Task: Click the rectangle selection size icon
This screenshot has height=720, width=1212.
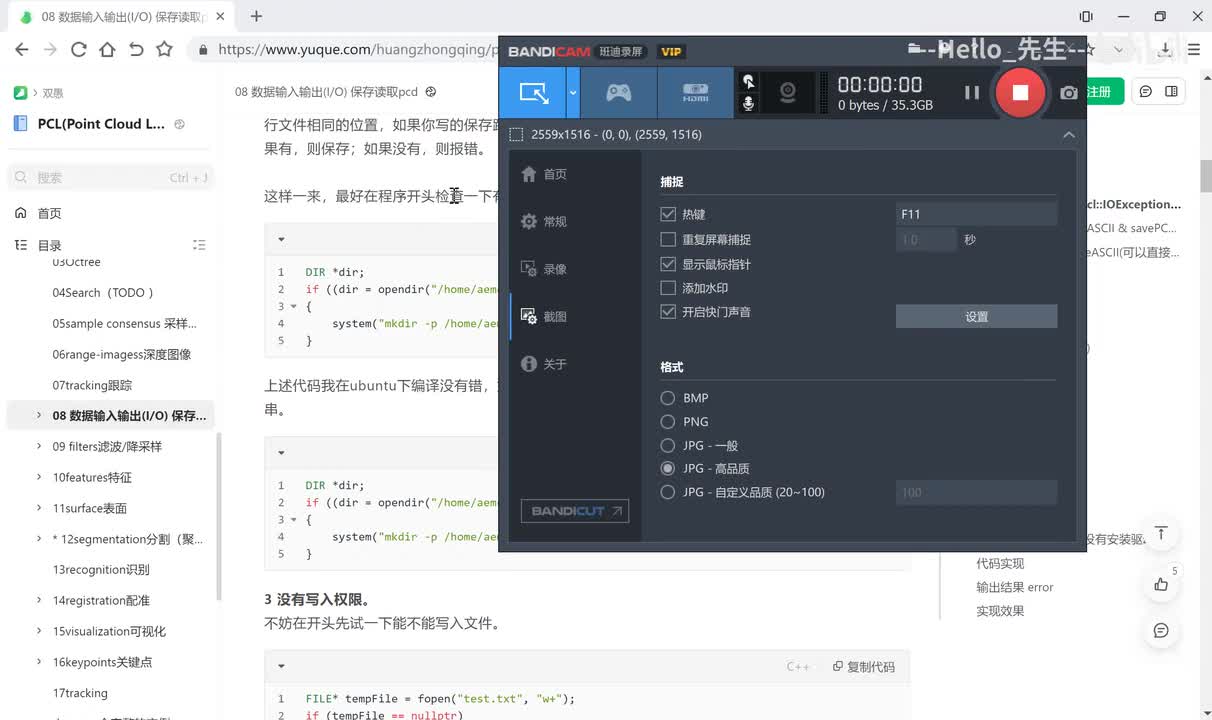Action: click(x=516, y=134)
